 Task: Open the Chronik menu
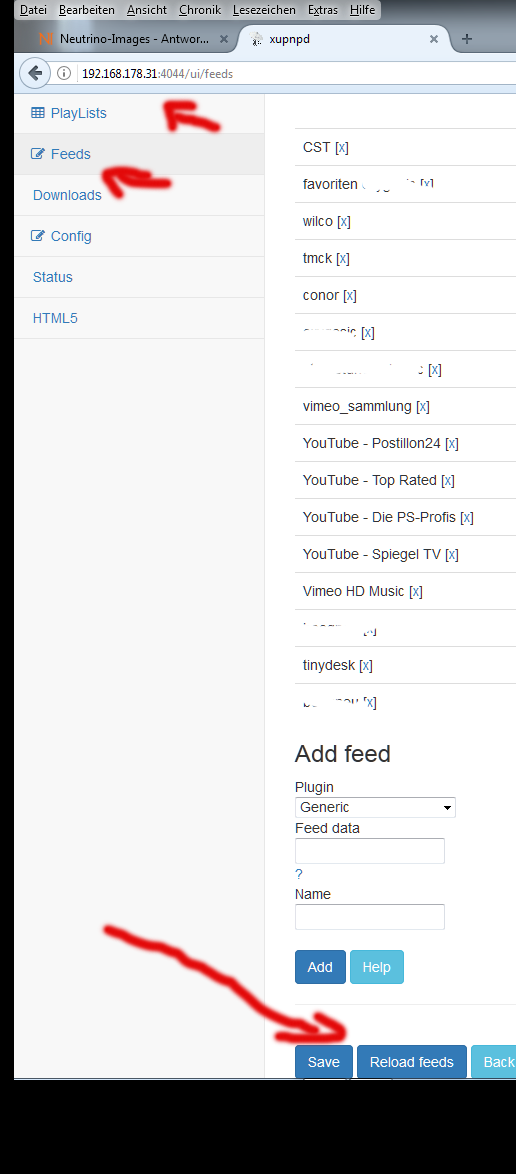(200, 10)
